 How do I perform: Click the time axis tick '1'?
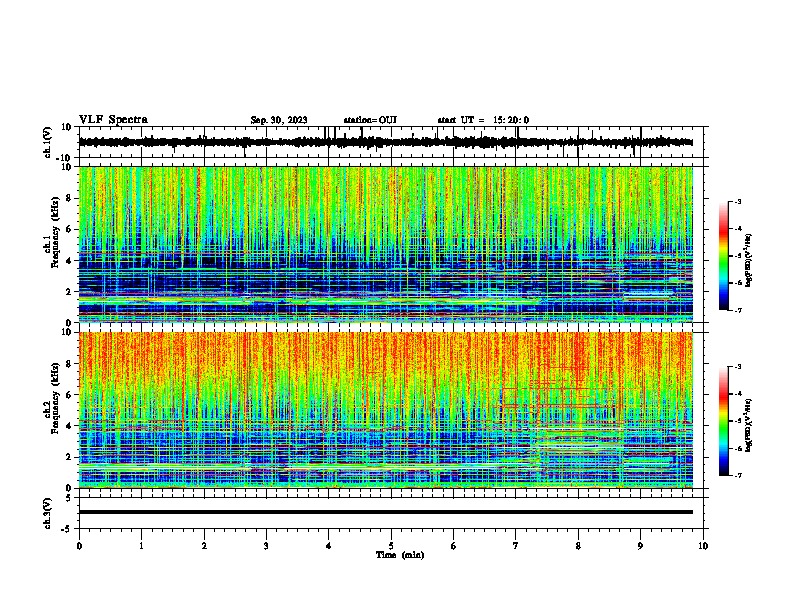[141, 546]
